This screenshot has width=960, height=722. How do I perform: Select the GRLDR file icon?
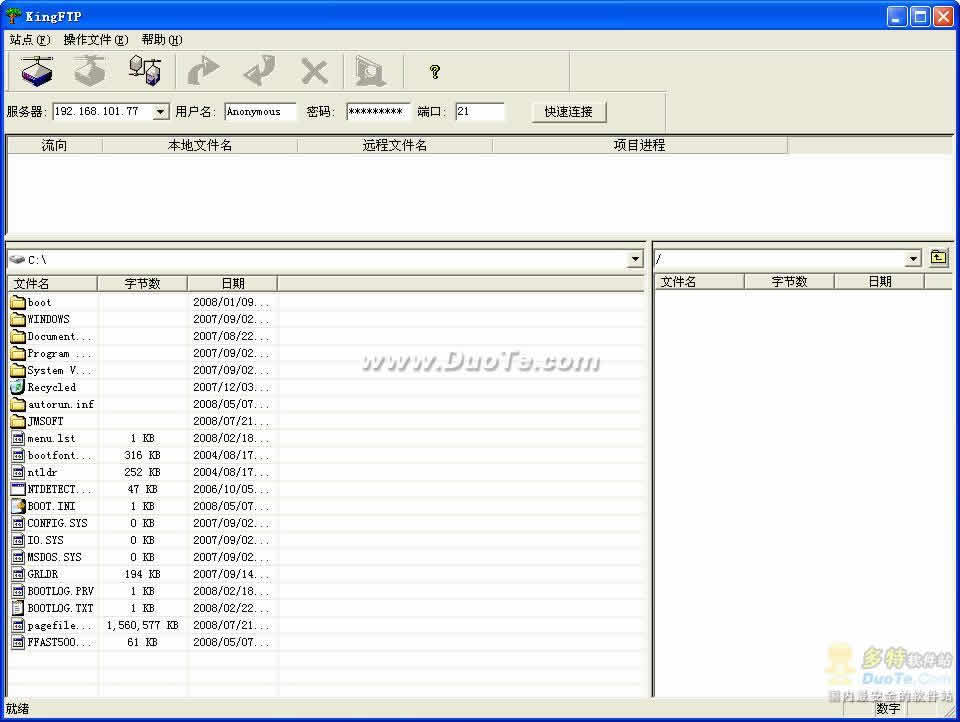coord(18,574)
